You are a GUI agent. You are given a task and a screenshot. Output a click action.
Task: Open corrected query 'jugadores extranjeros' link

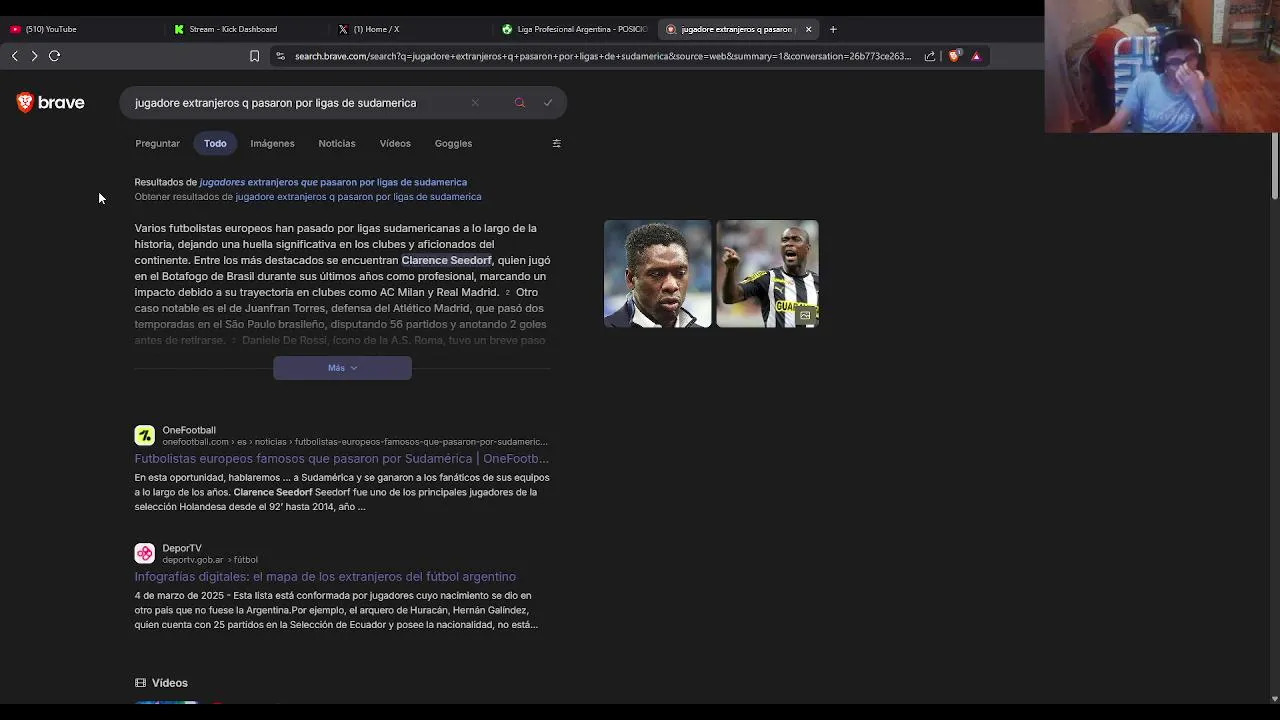click(333, 182)
